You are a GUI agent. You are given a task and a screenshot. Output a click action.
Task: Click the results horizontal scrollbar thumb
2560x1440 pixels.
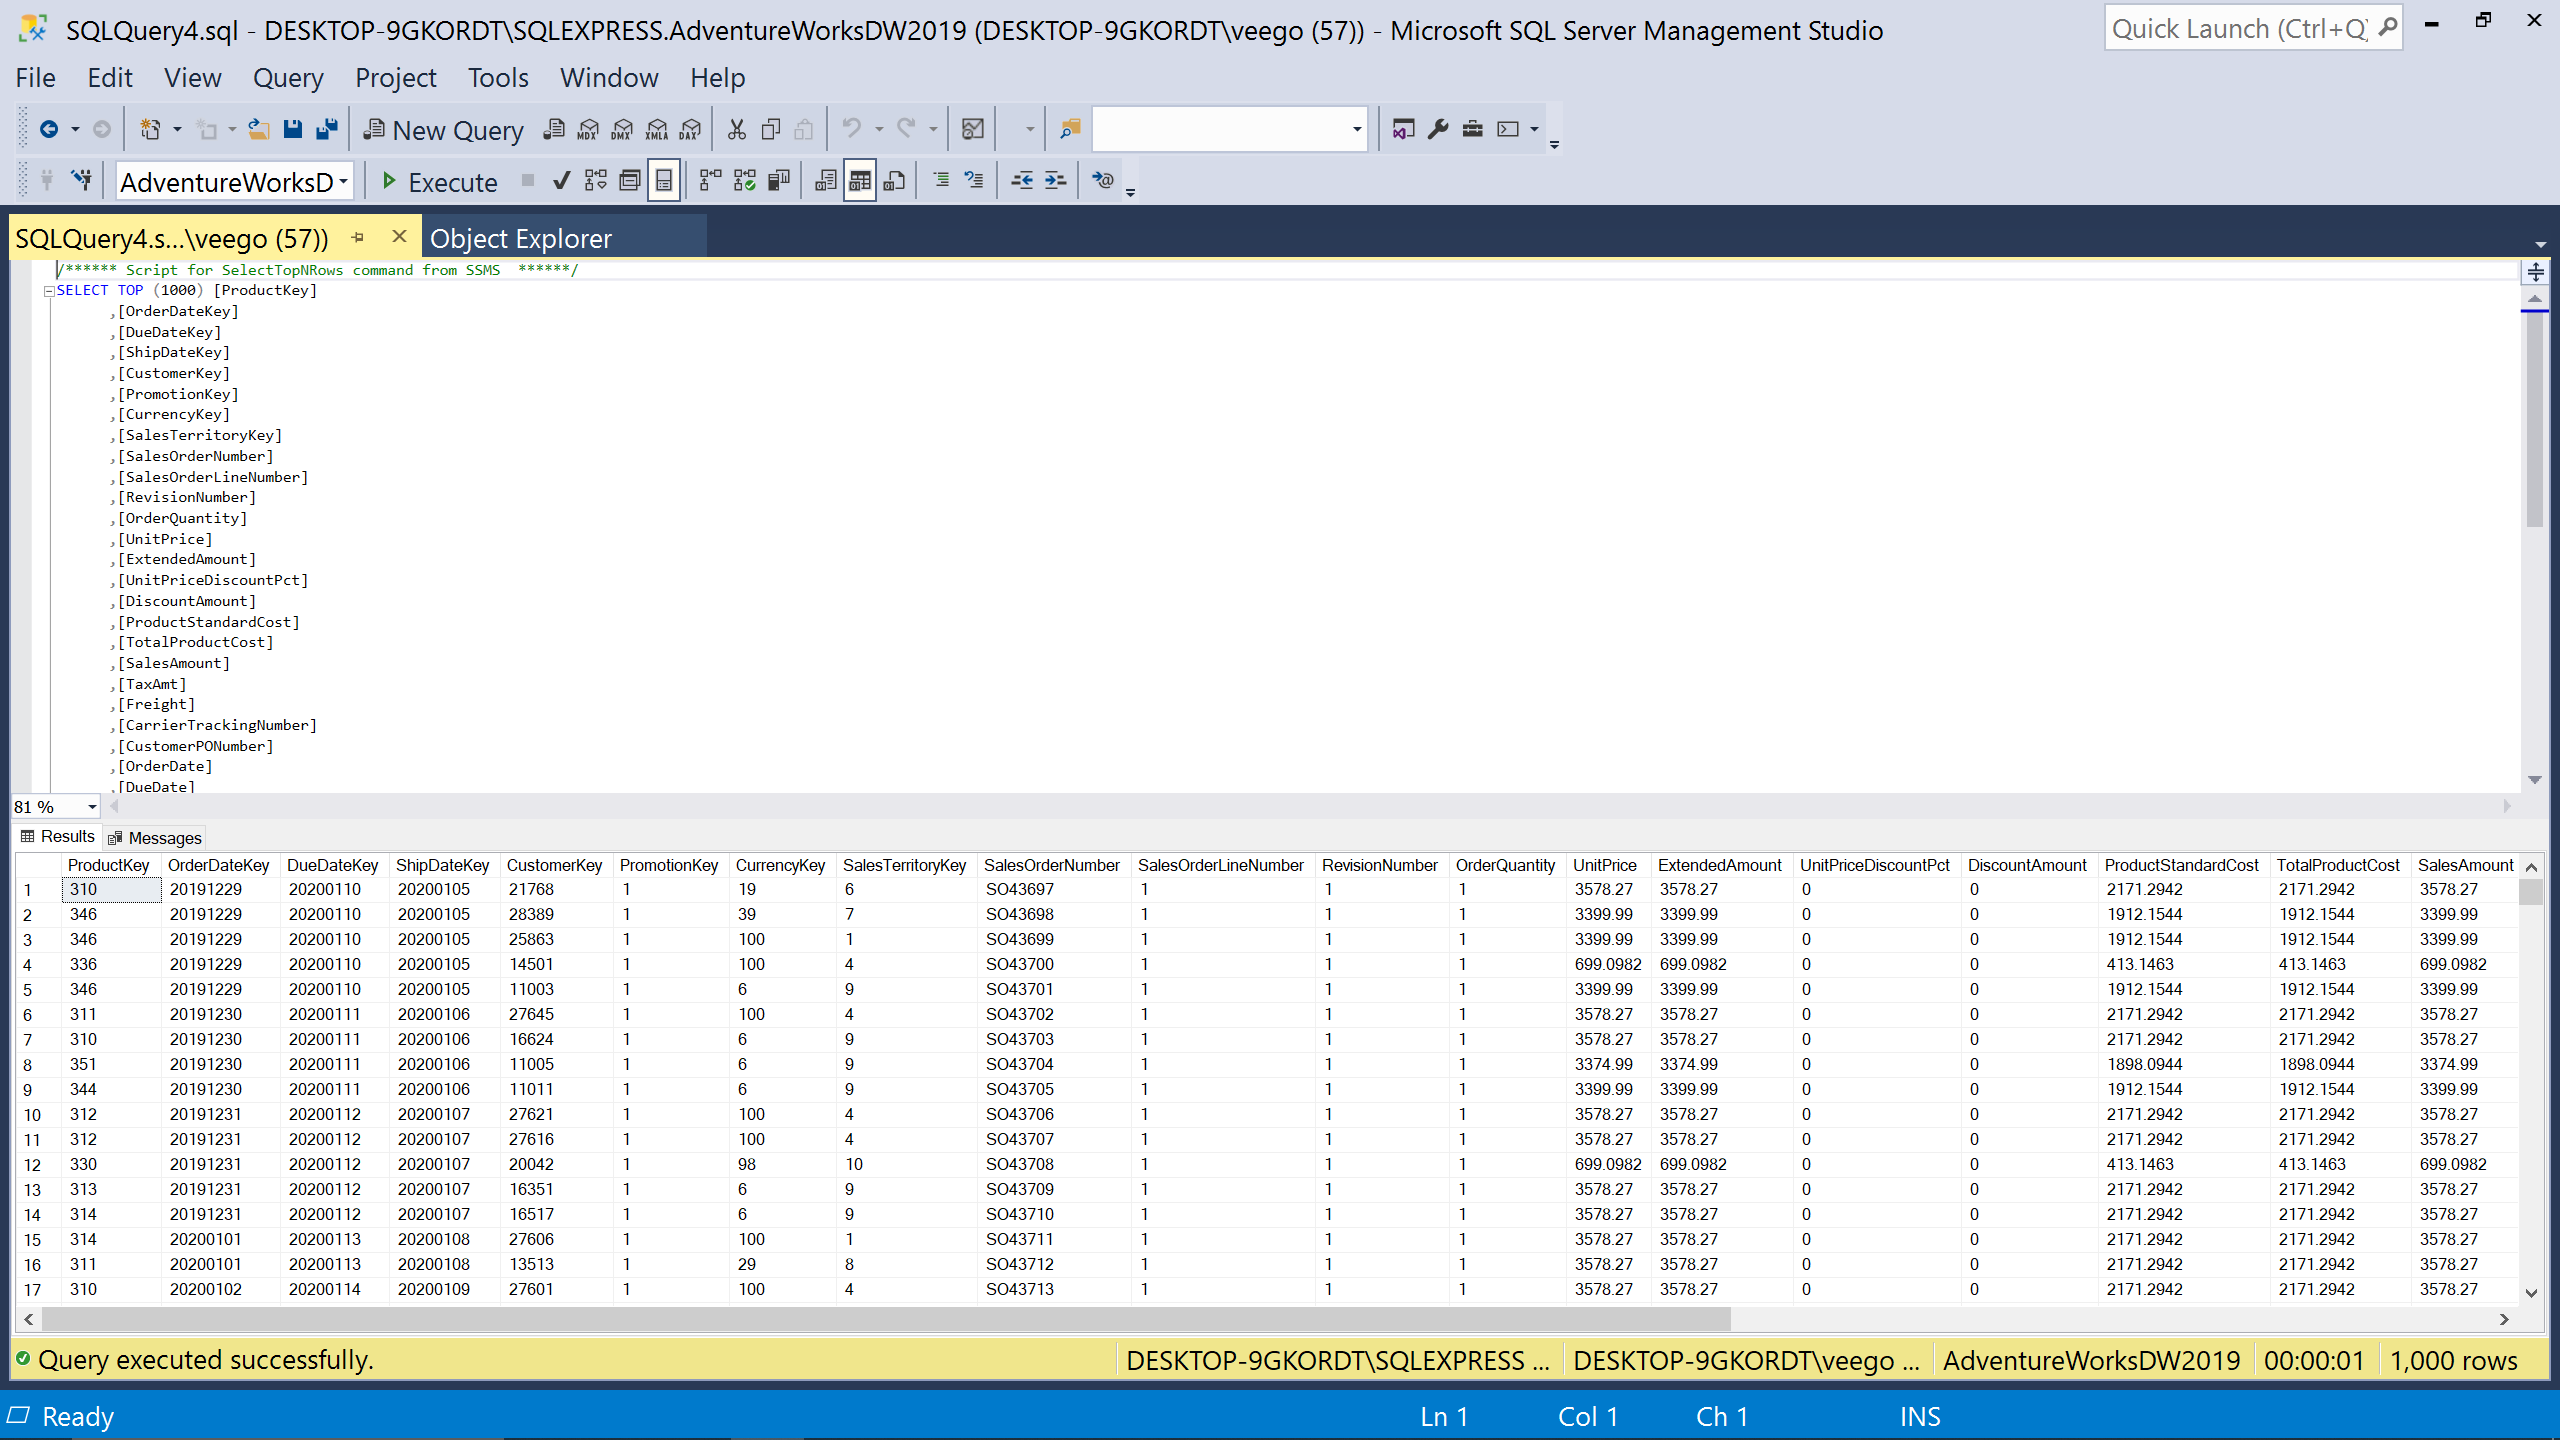[884, 1319]
